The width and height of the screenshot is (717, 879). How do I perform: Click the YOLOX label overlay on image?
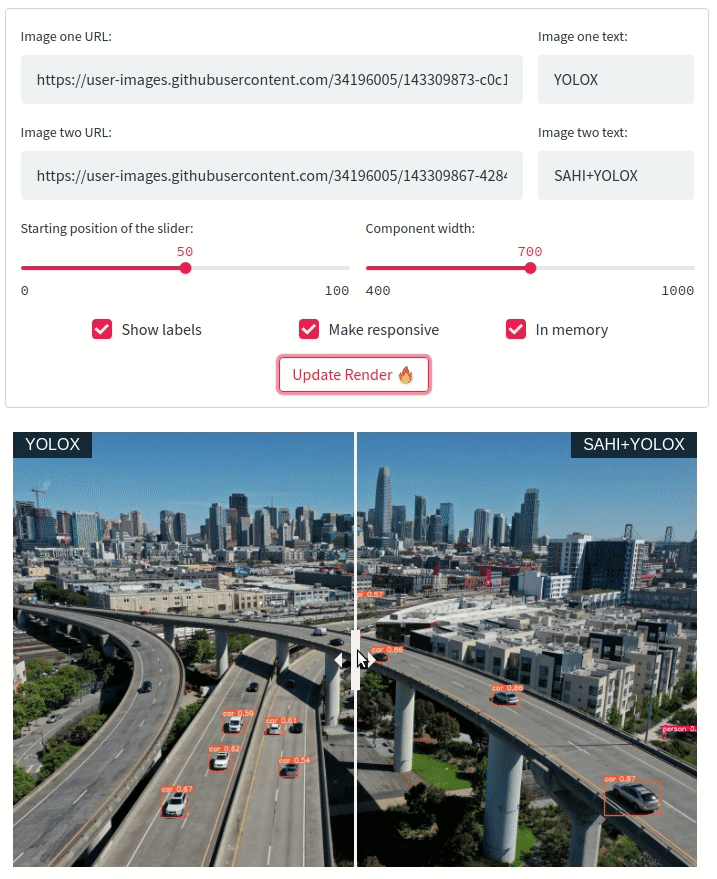53,445
